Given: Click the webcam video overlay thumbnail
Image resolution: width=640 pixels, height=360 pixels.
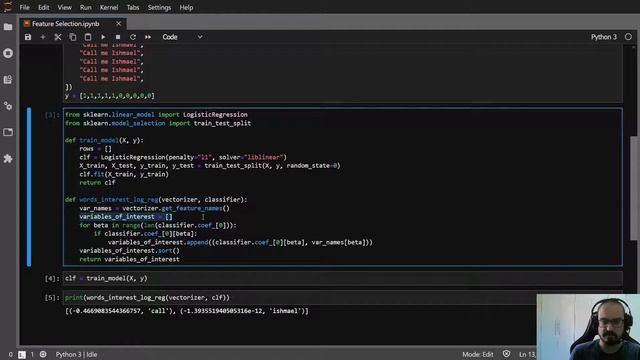Looking at the screenshot, I should tap(588, 327).
